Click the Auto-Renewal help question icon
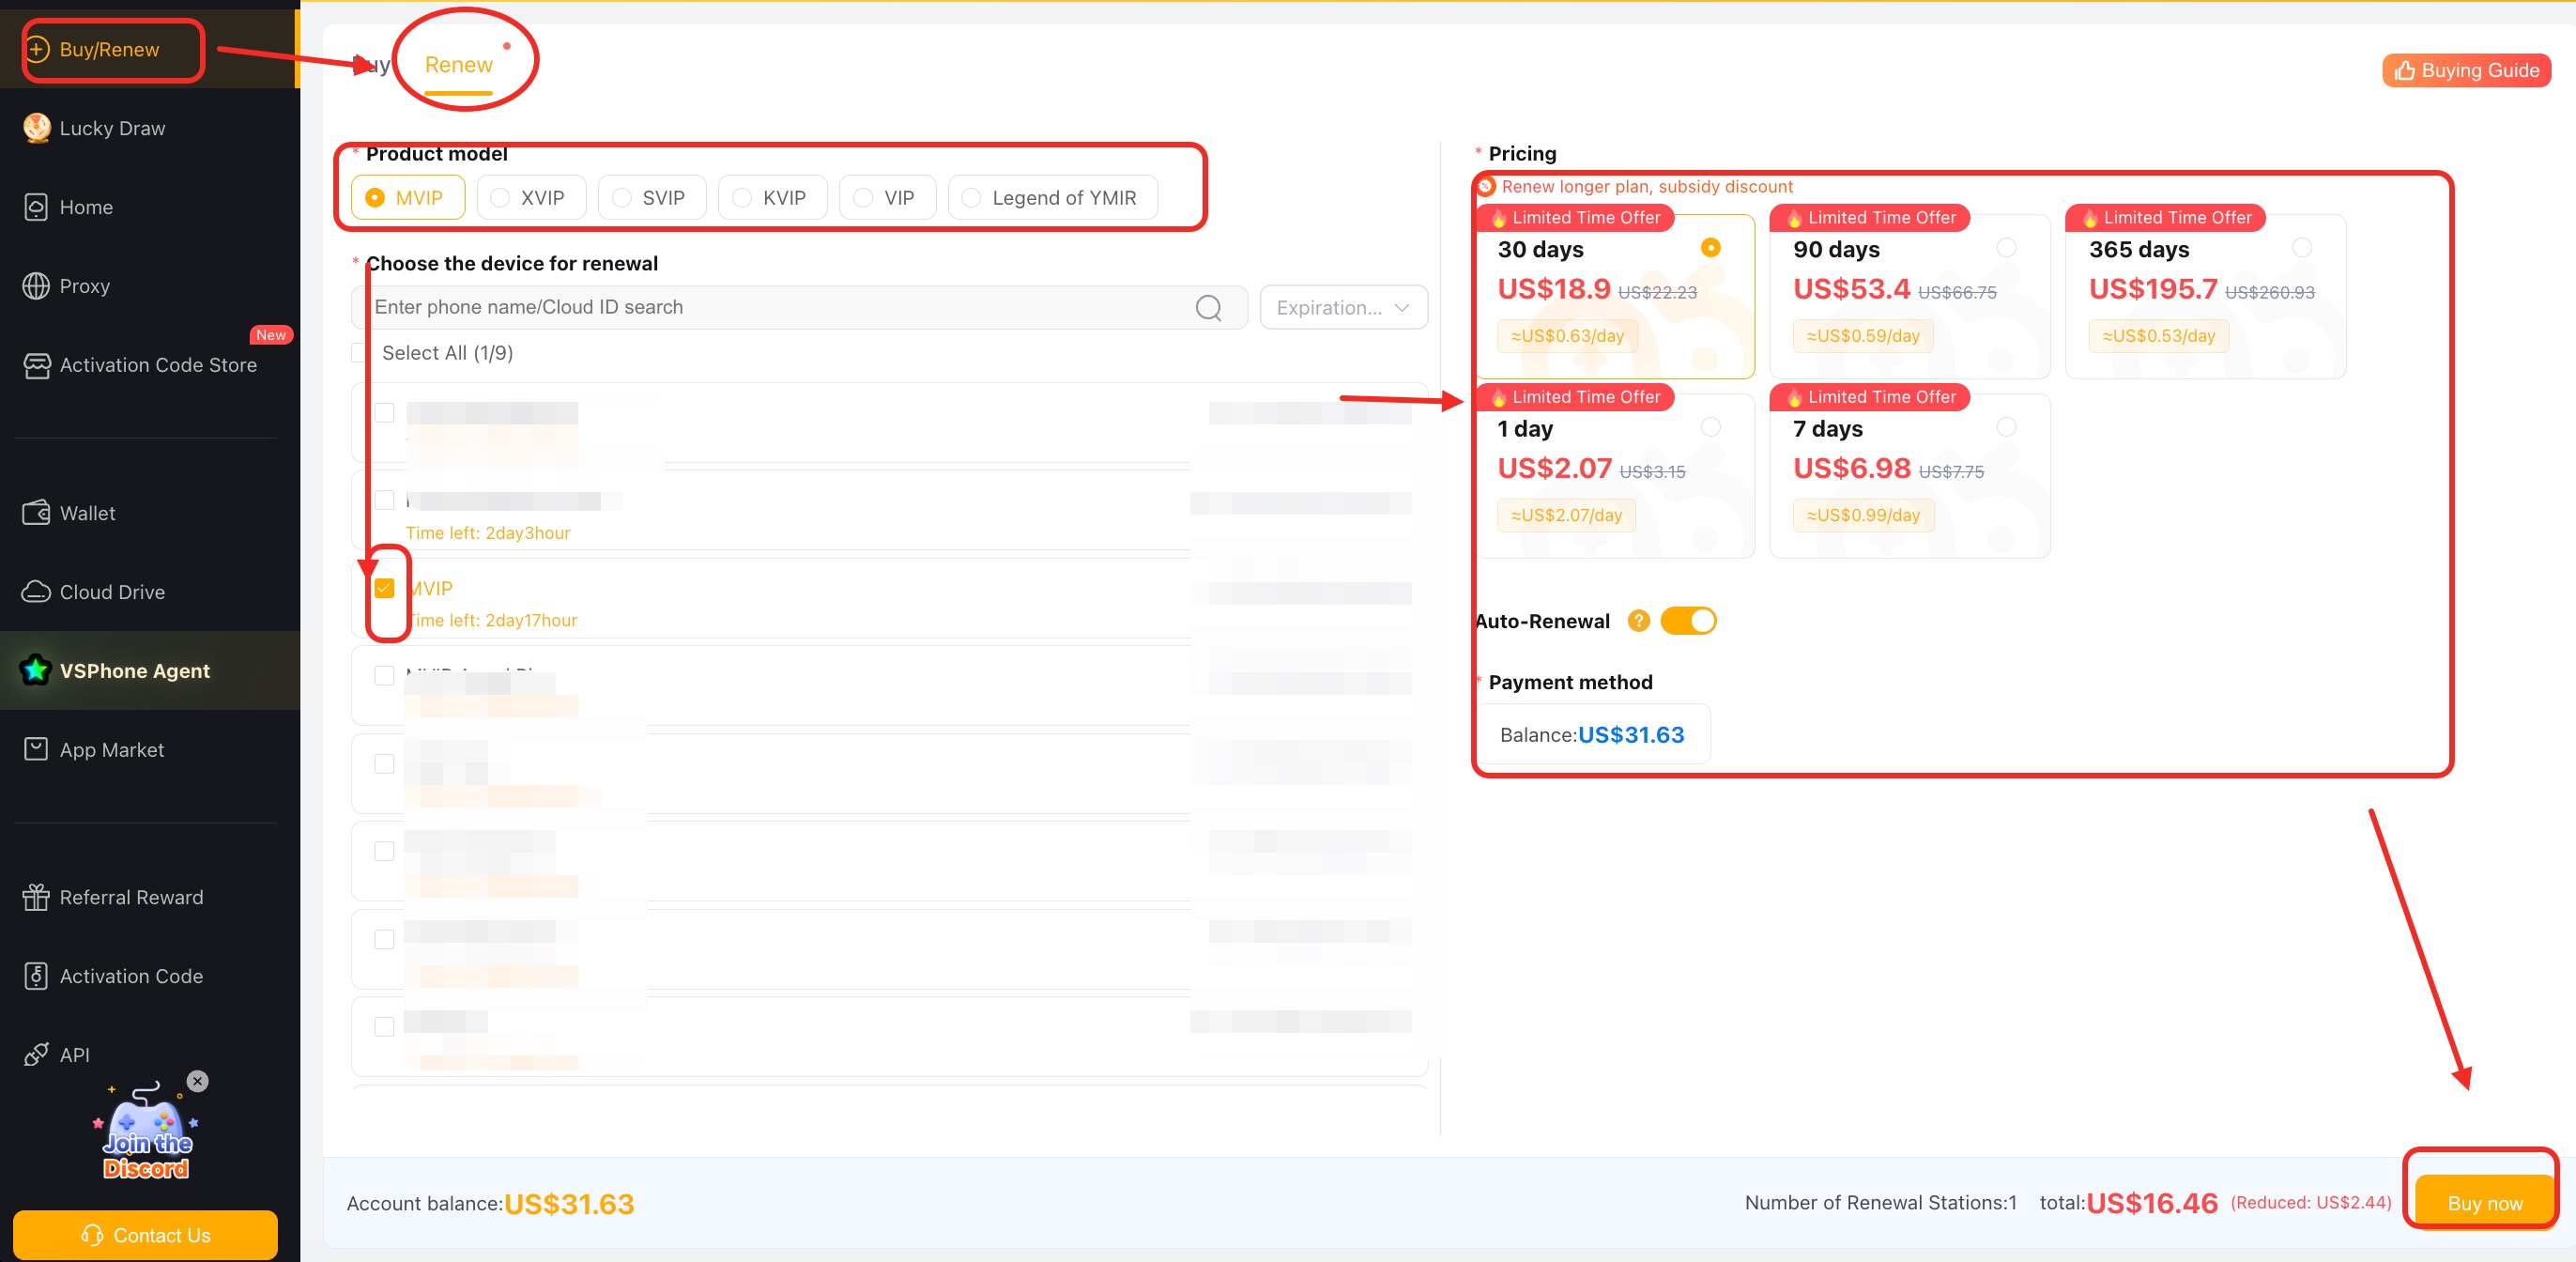2576x1262 pixels. [x=1638, y=621]
